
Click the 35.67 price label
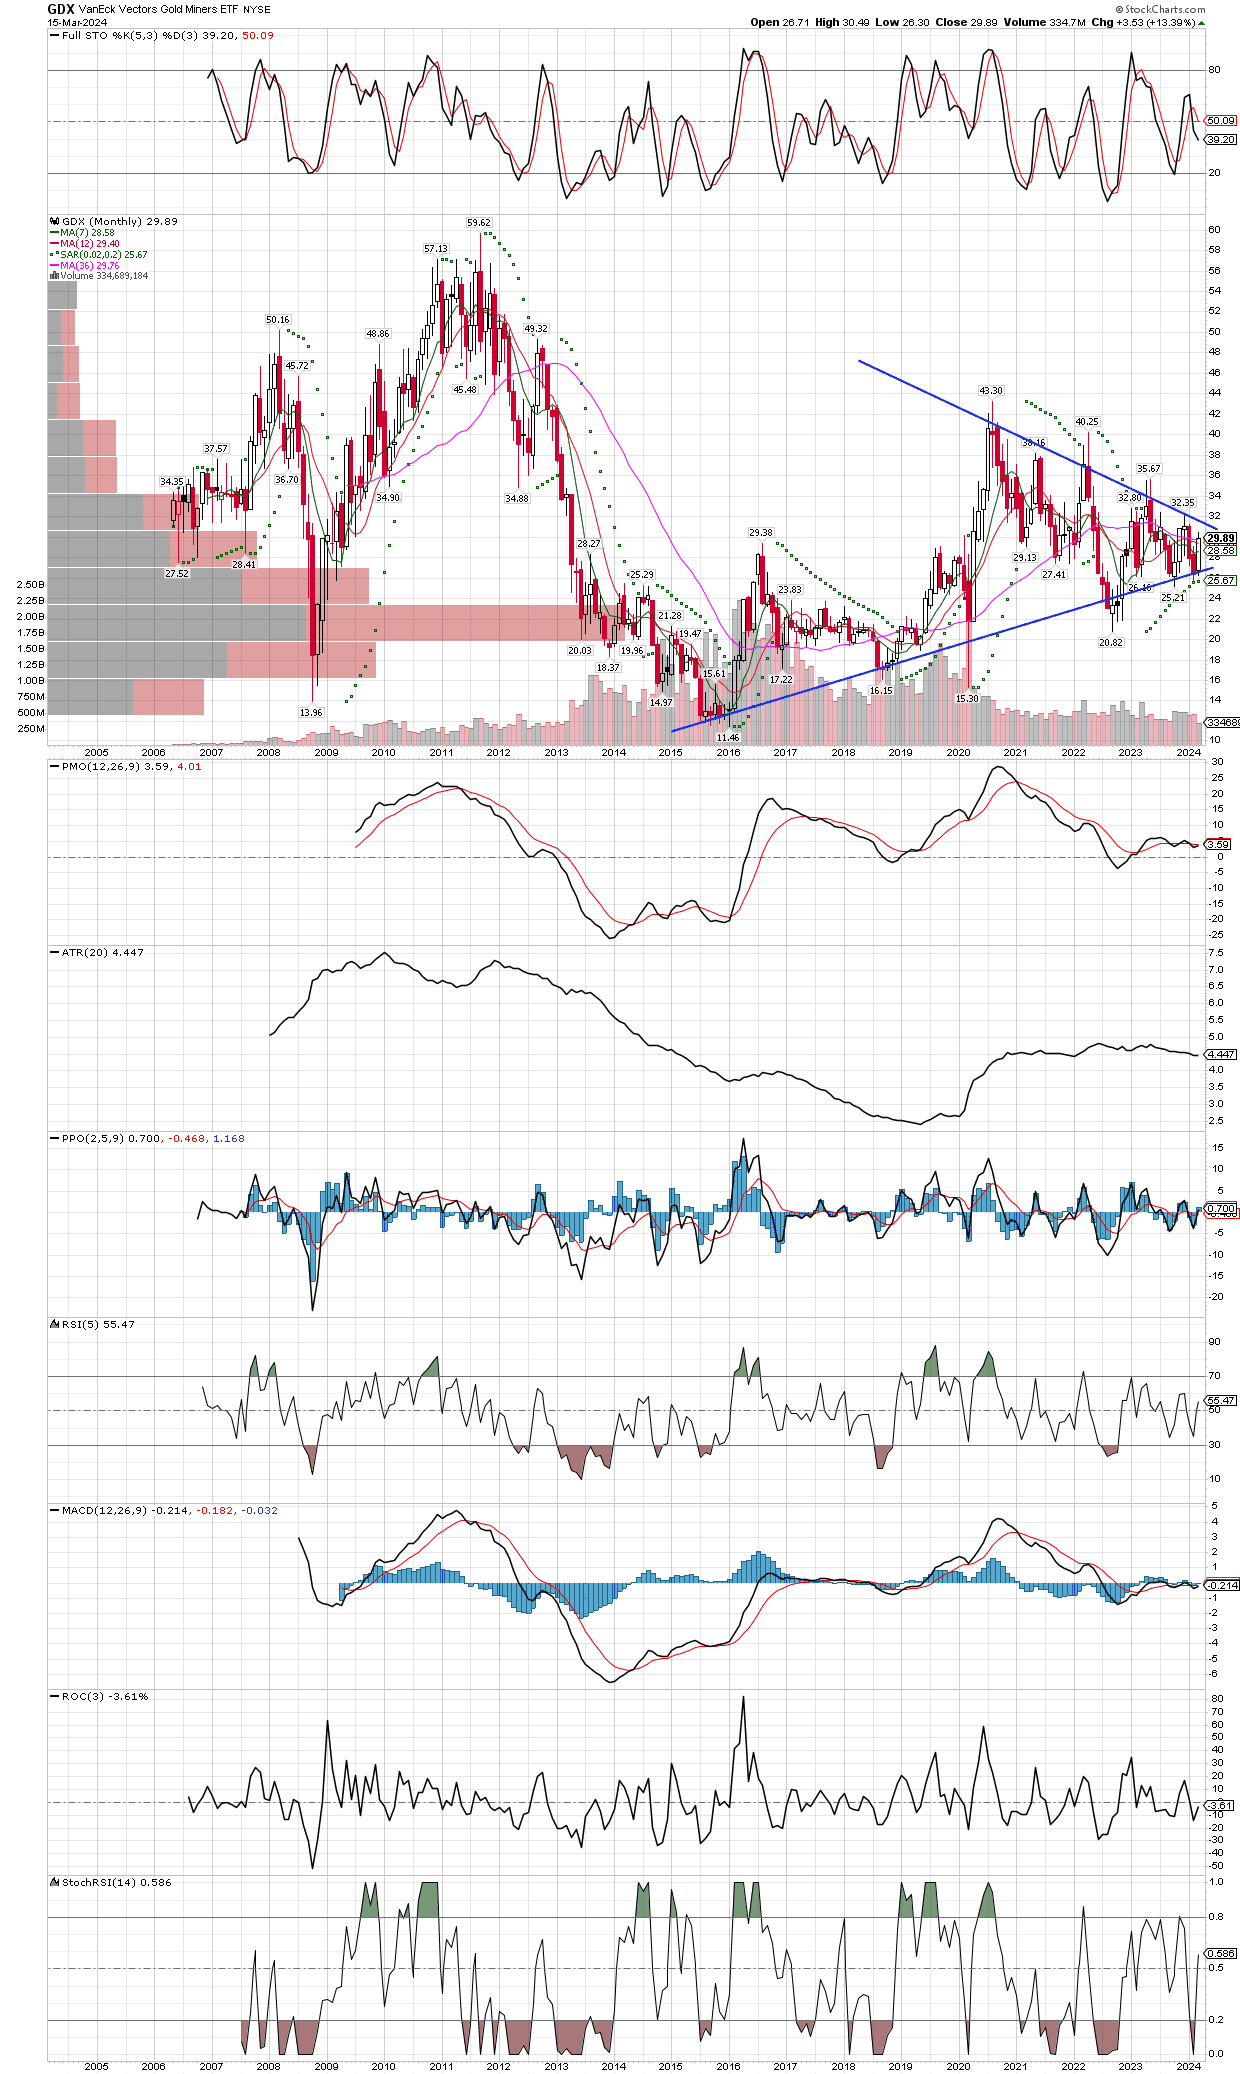click(1149, 469)
